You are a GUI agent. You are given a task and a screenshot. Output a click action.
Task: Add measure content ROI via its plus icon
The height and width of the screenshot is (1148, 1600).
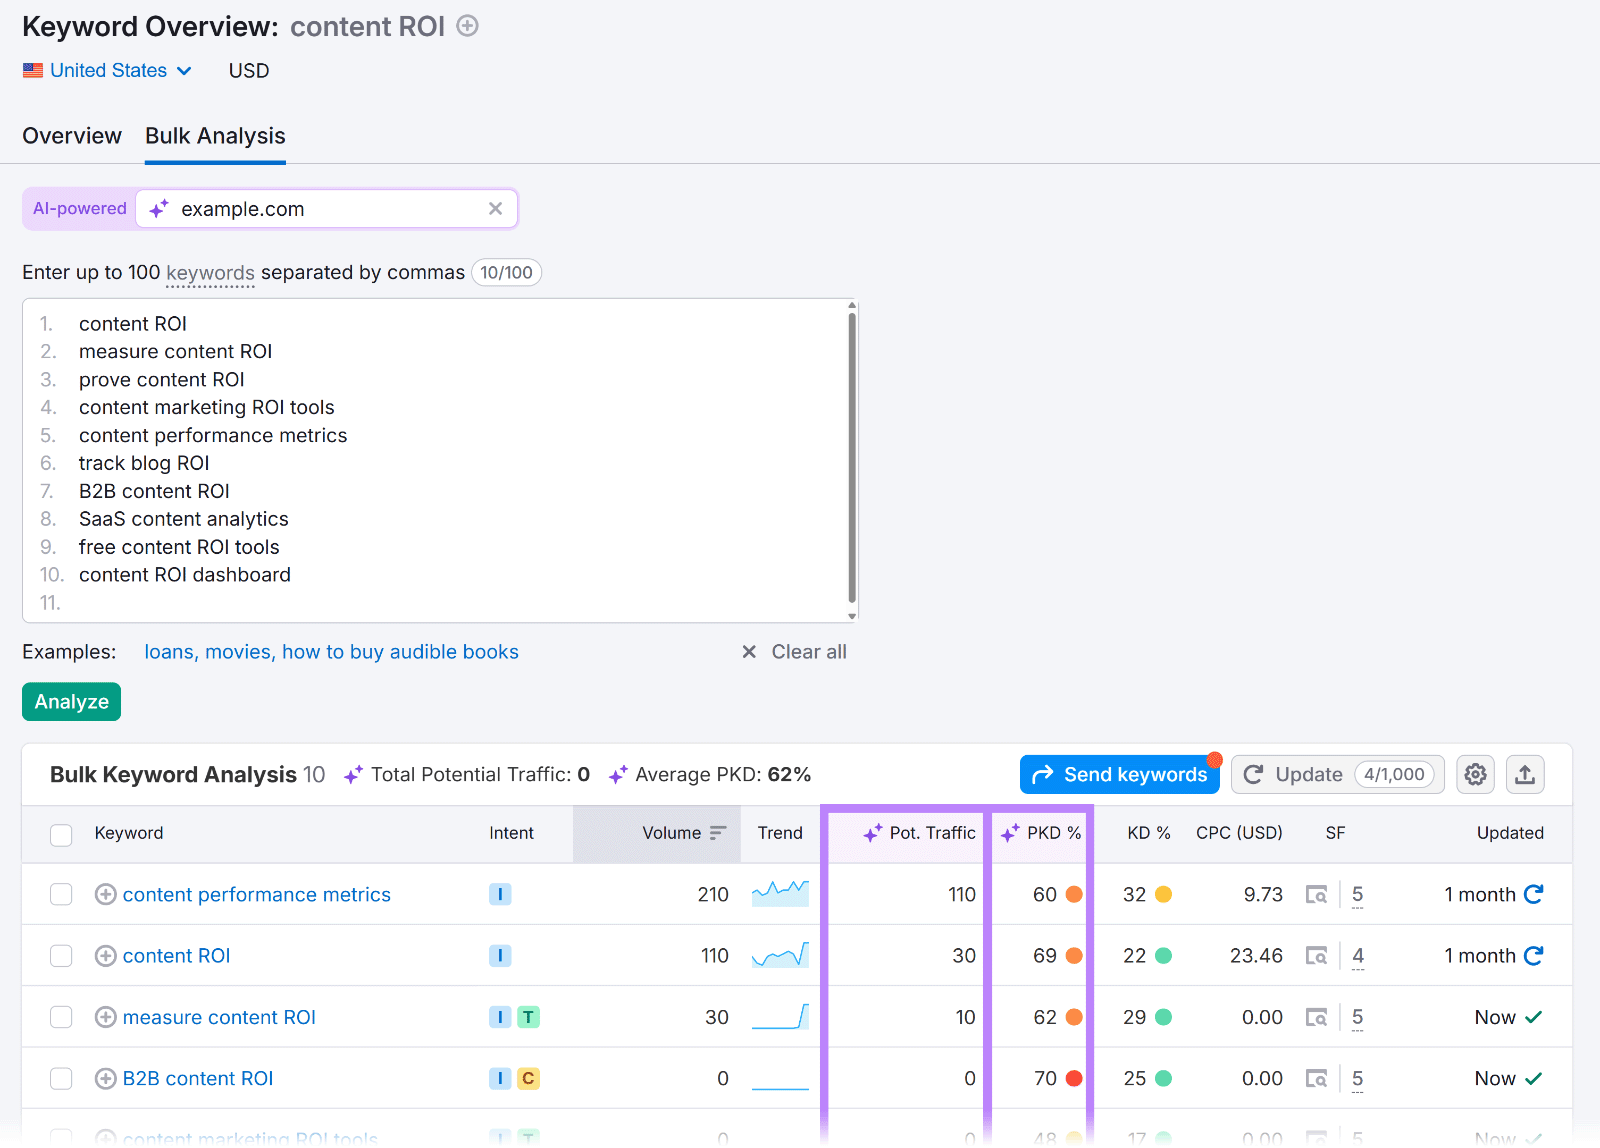click(x=105, y=1017)
